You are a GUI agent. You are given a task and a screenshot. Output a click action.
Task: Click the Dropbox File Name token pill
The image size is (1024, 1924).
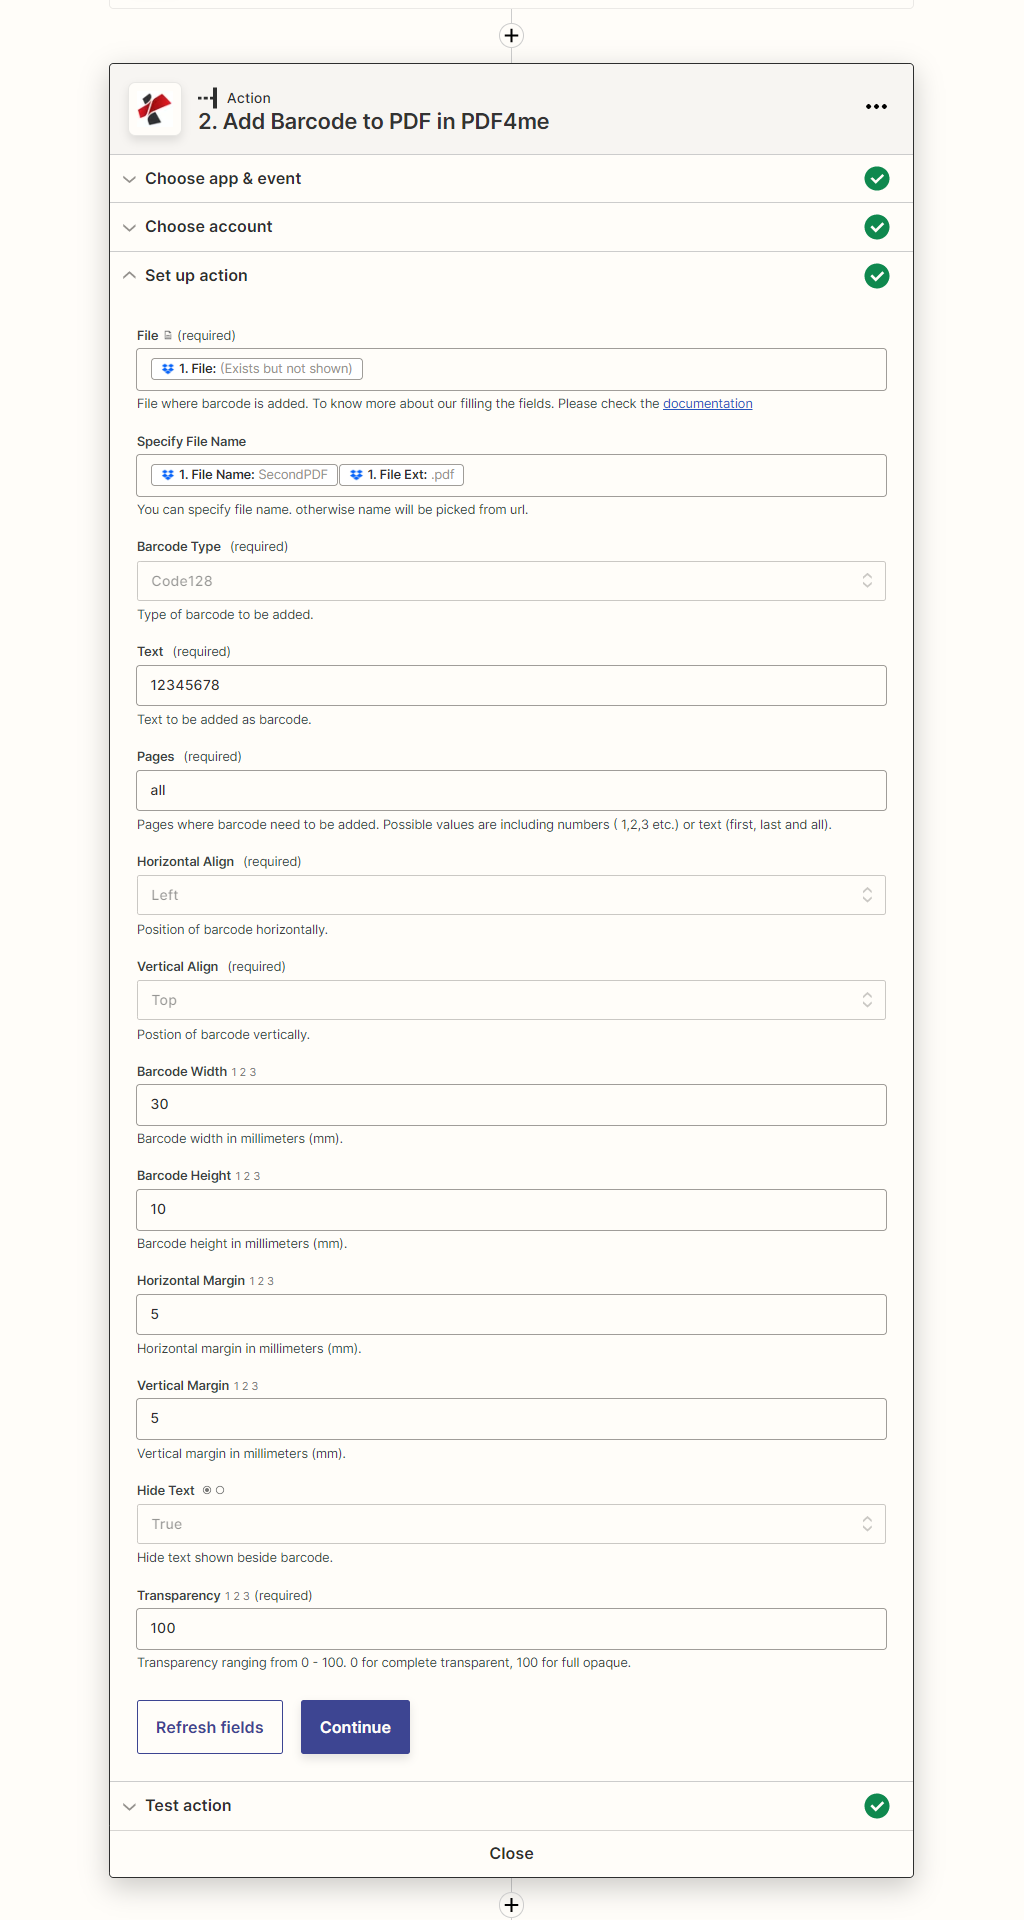[244, 475]
